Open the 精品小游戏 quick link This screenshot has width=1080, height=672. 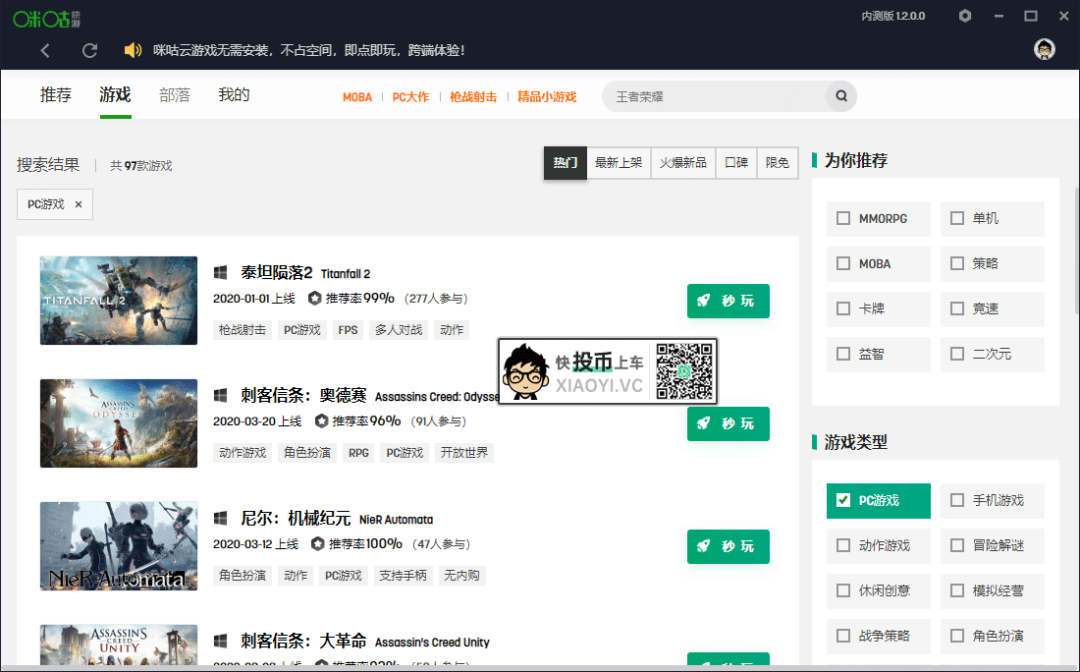tap(547, 97)
